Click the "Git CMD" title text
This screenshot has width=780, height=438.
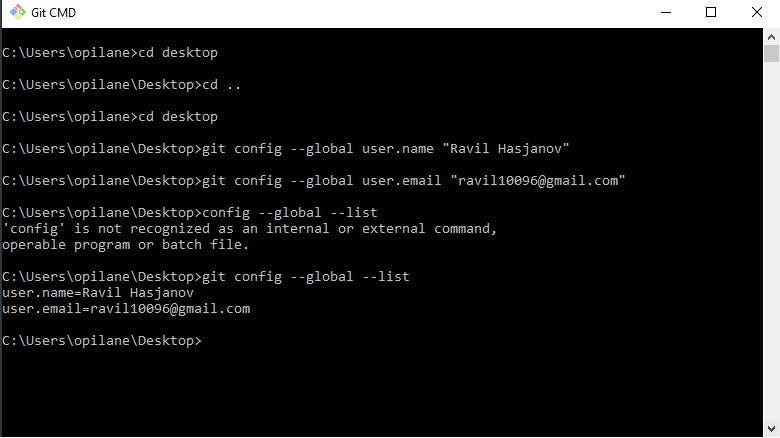pos(52,13)
